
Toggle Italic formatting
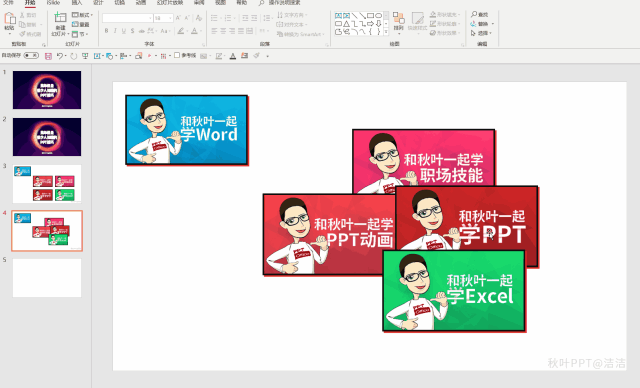tap(115, 31)
